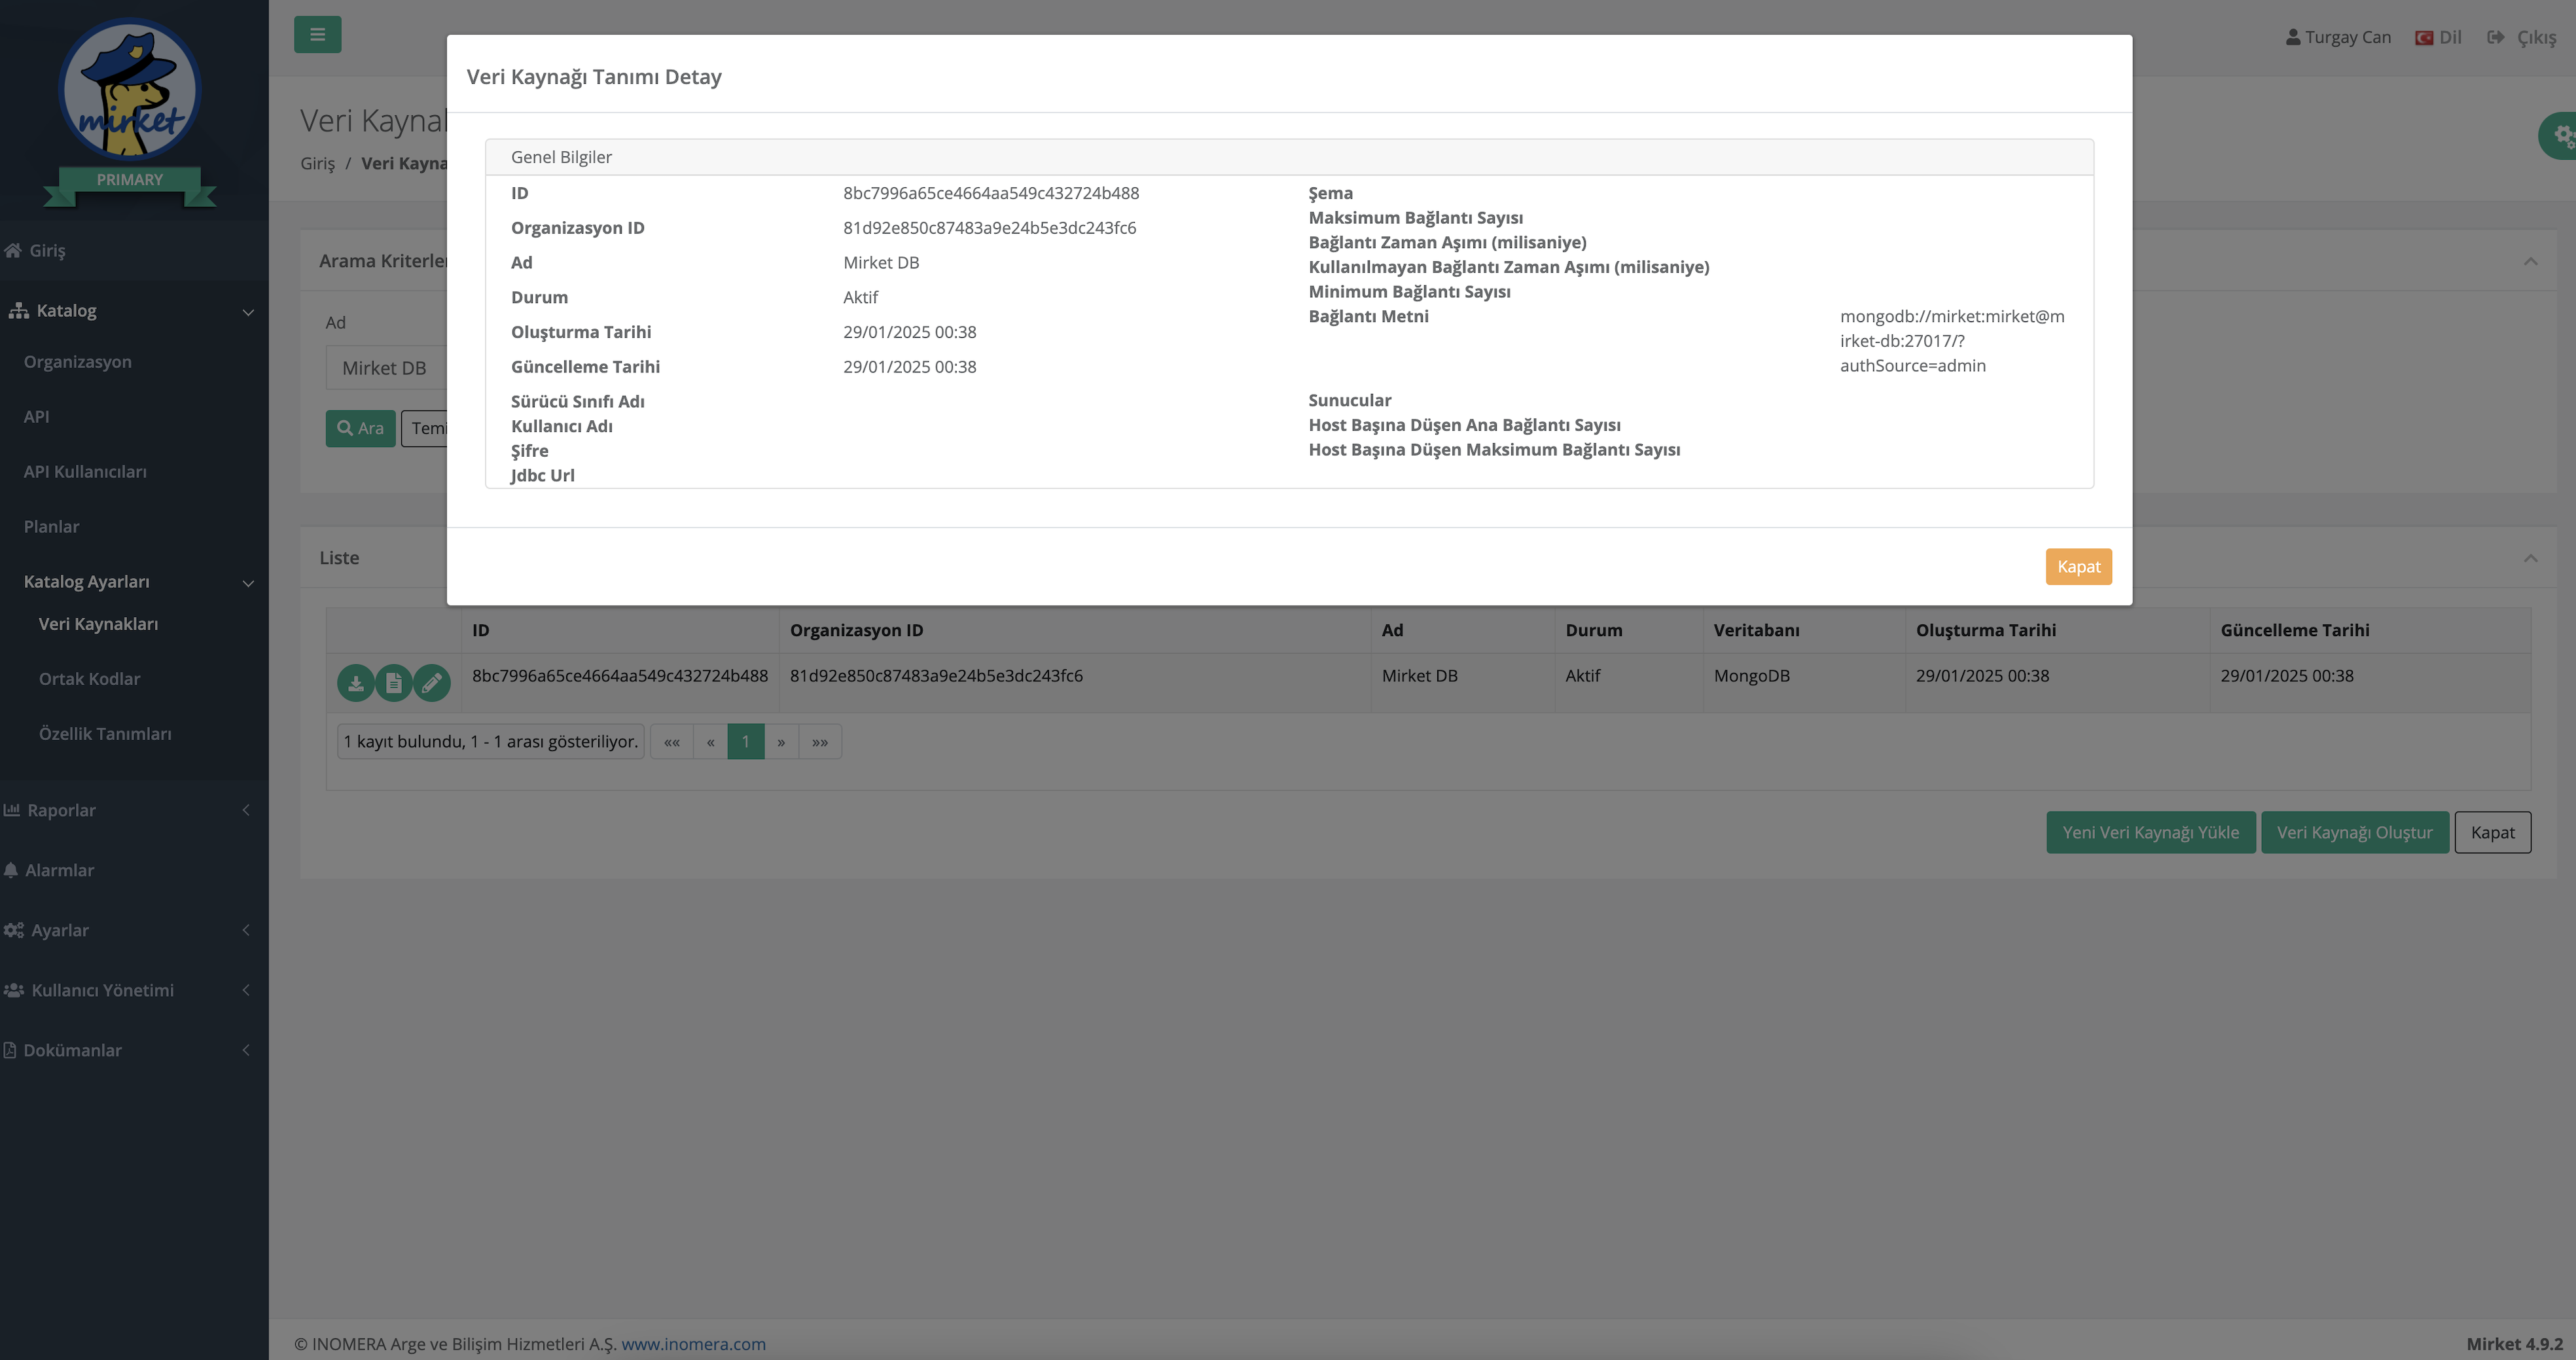Click the Mirket meerkat logo
The height and width of the screenshot is (1360, 2576).
pos(130,90)
